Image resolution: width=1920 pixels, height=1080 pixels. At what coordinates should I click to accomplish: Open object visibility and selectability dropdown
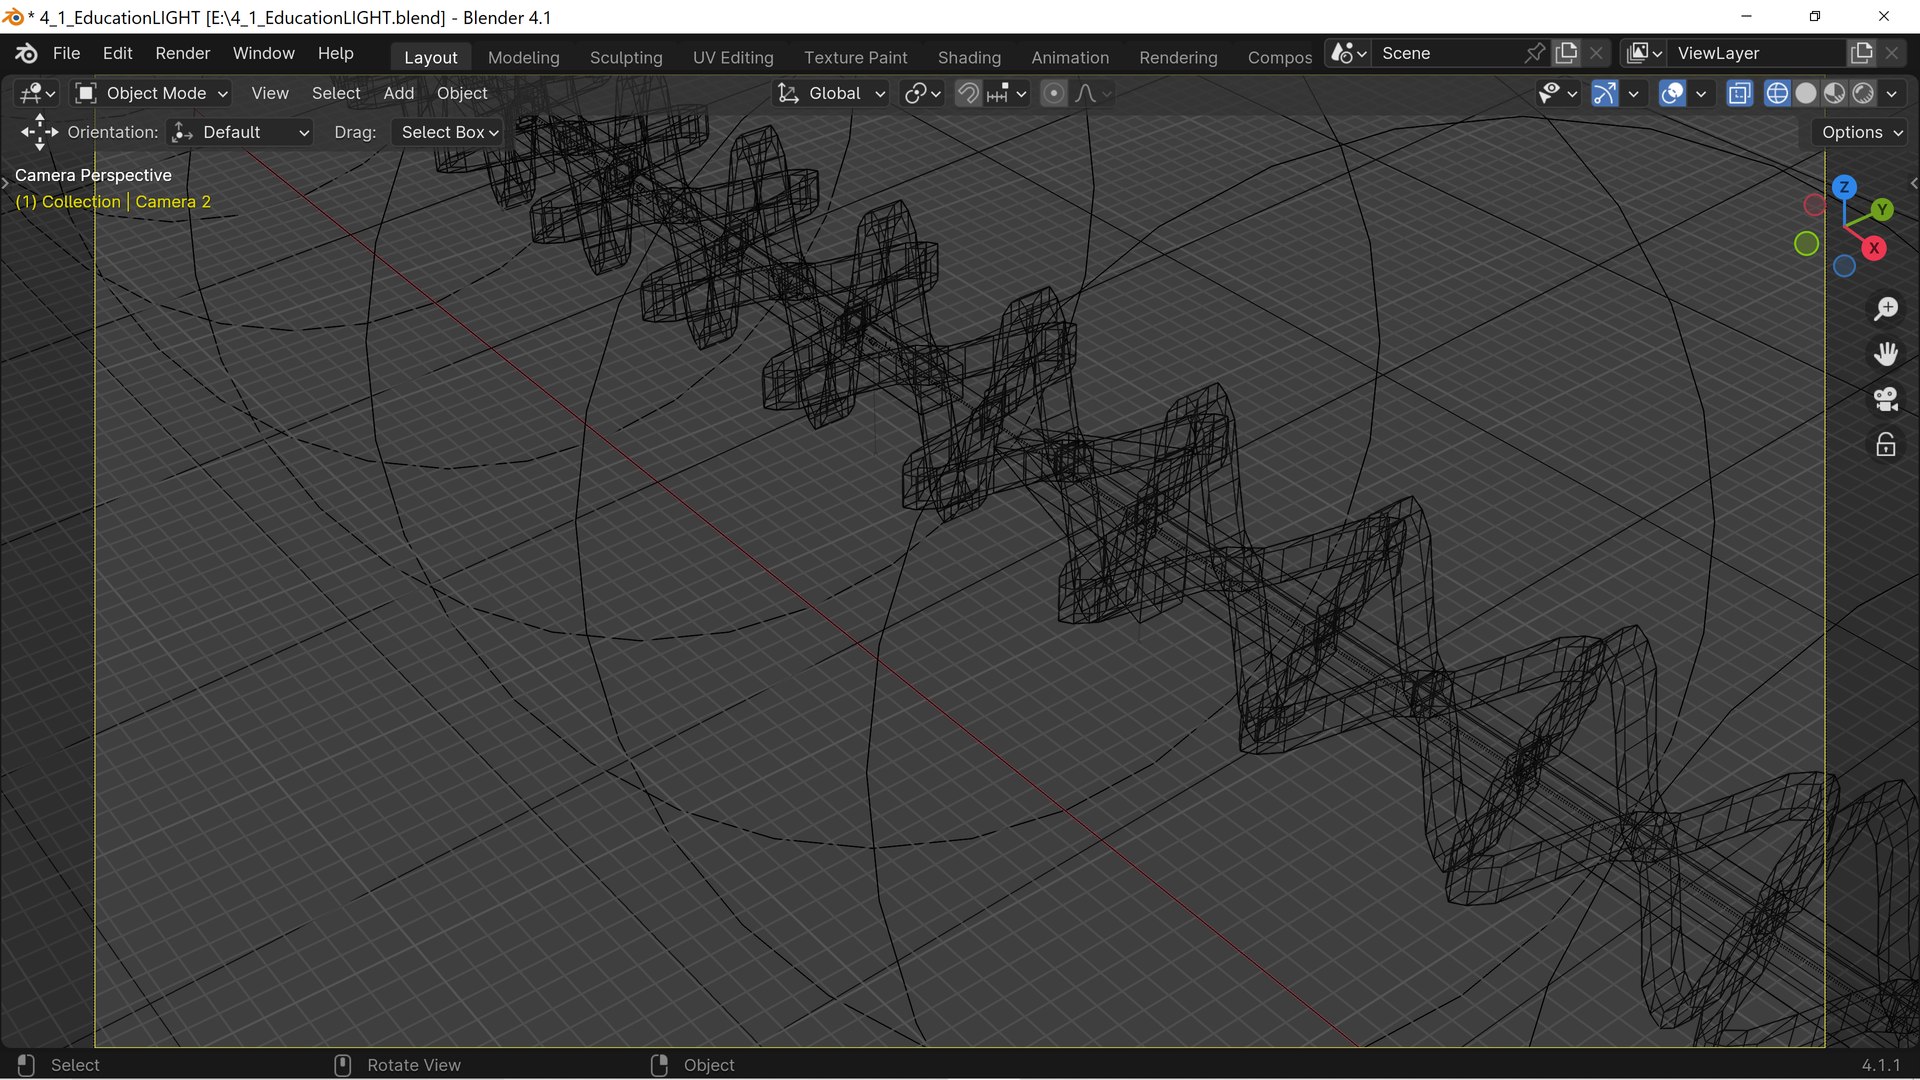pyautogui.click(x=1558, y=93)
